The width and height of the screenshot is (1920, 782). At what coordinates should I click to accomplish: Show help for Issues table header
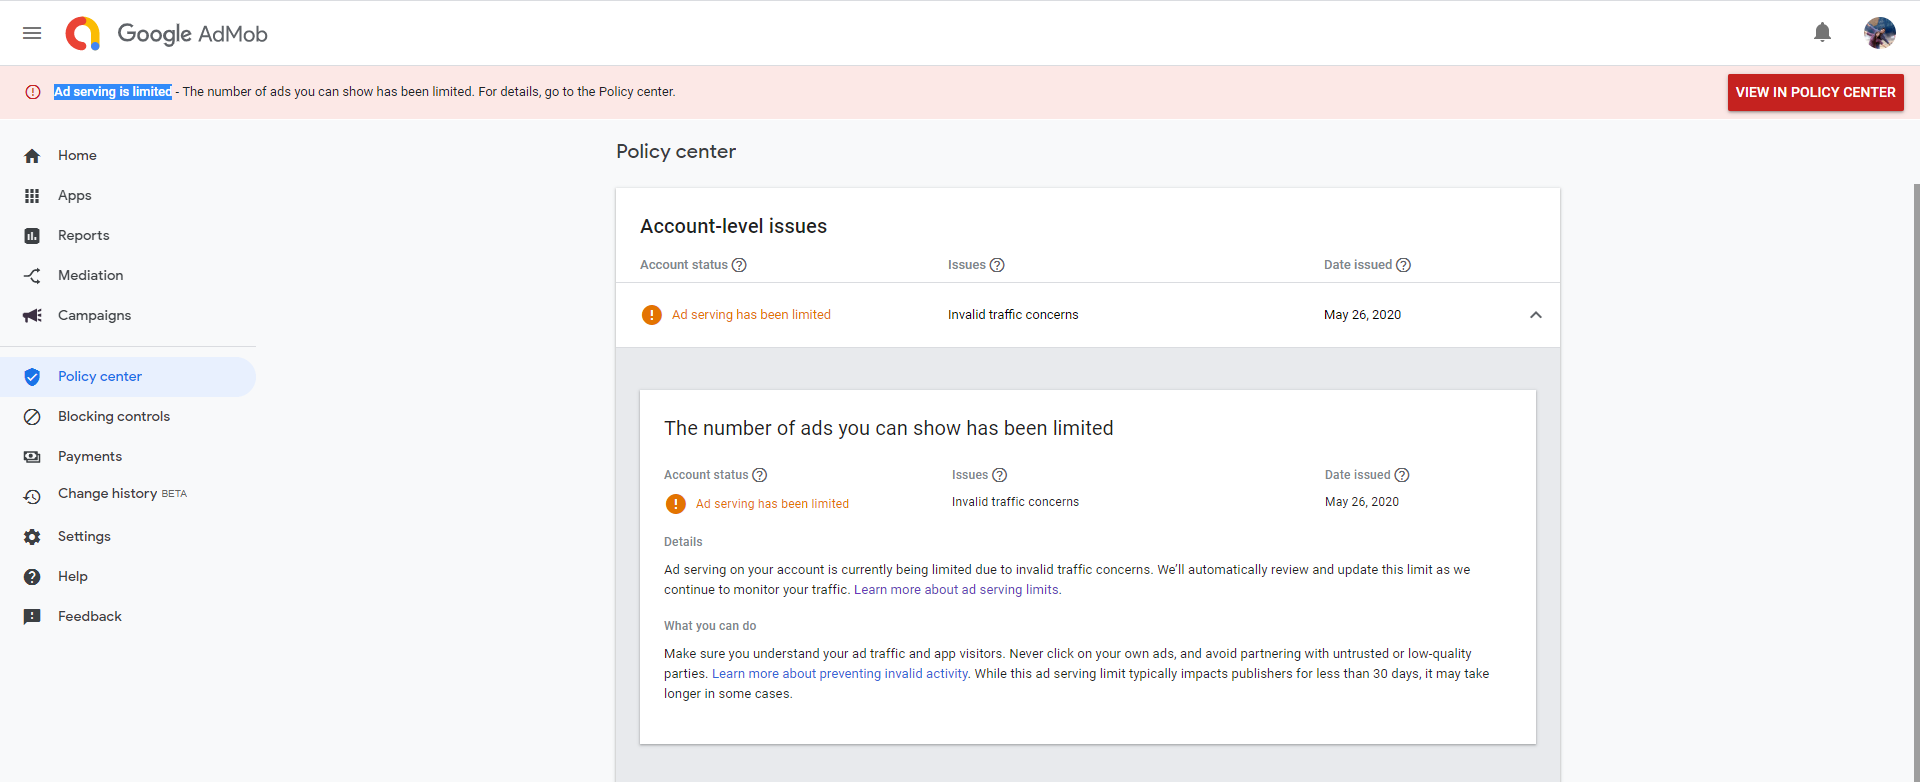997,265
